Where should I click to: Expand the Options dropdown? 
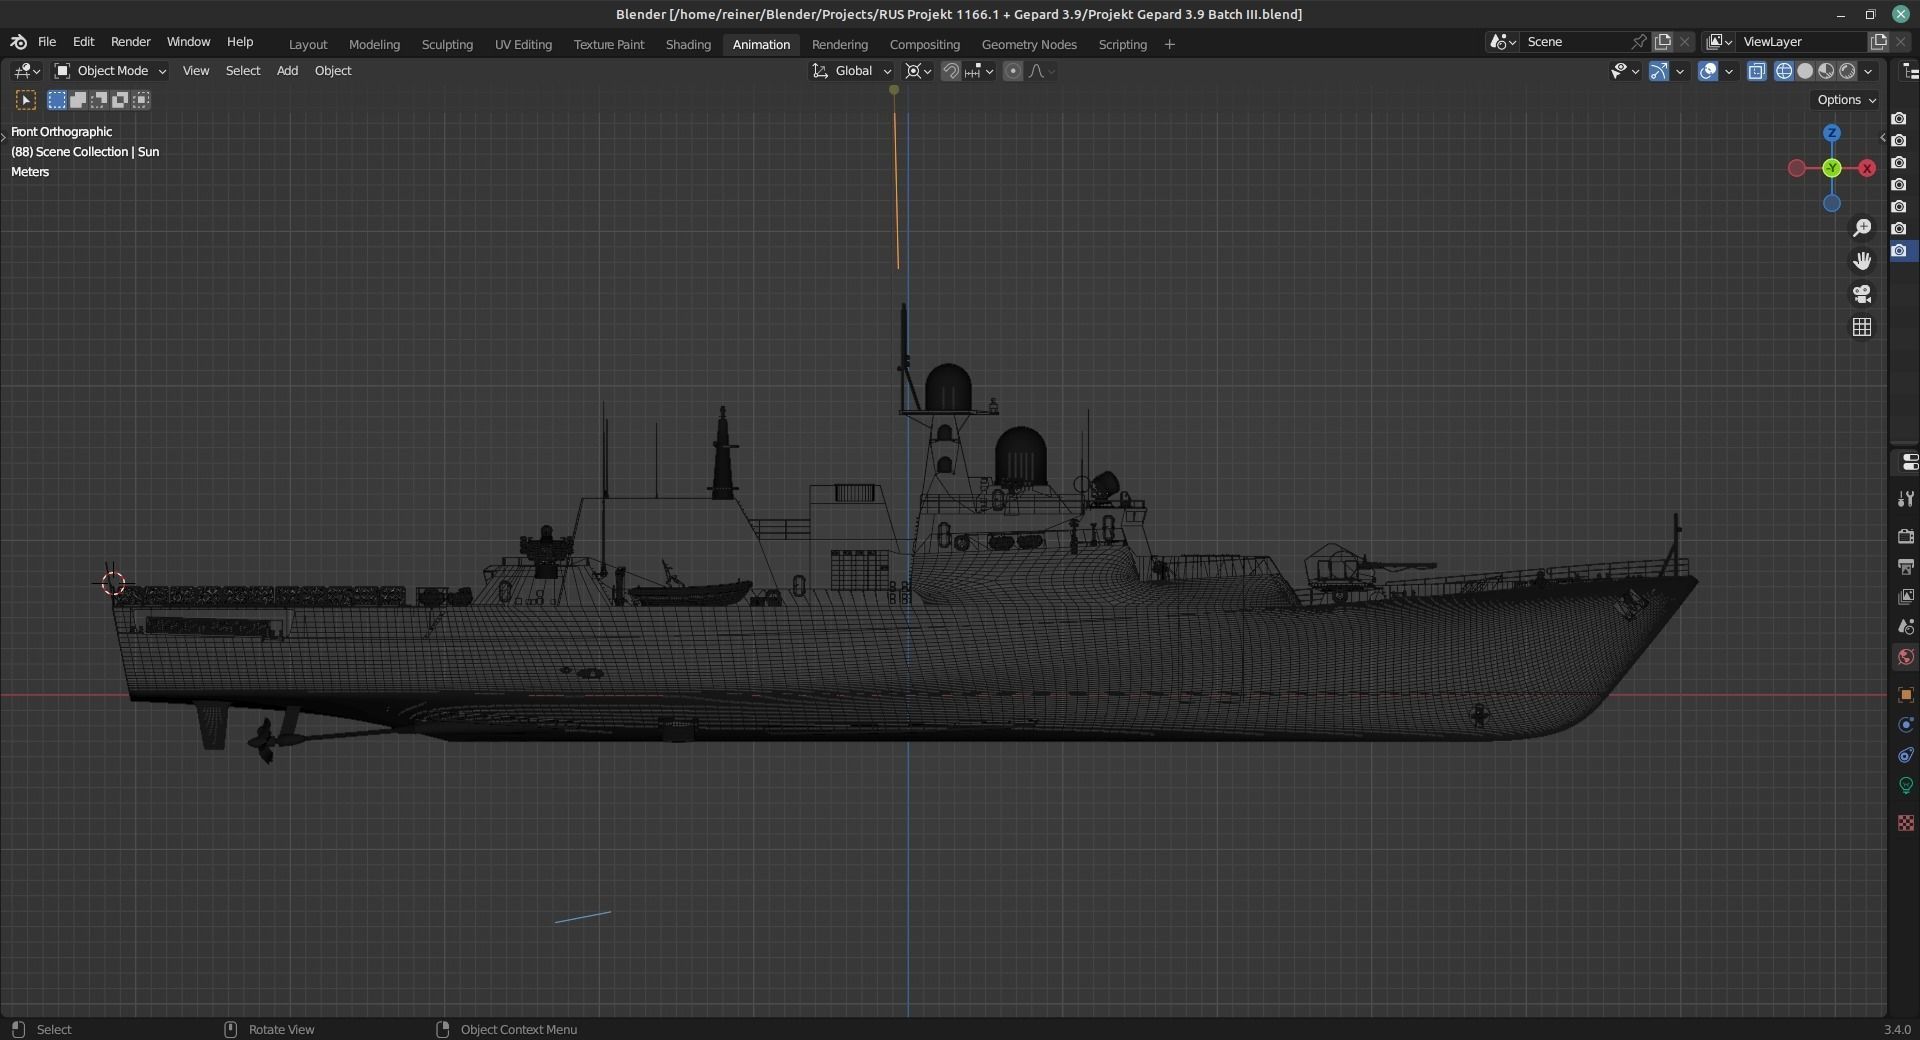[1846, 100]
